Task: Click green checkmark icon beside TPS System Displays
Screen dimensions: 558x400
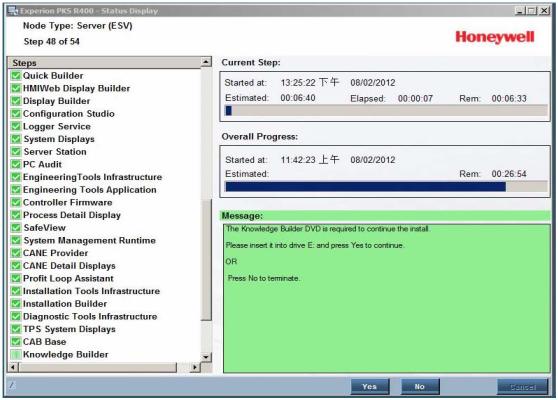Action: [x=16, y=329]
